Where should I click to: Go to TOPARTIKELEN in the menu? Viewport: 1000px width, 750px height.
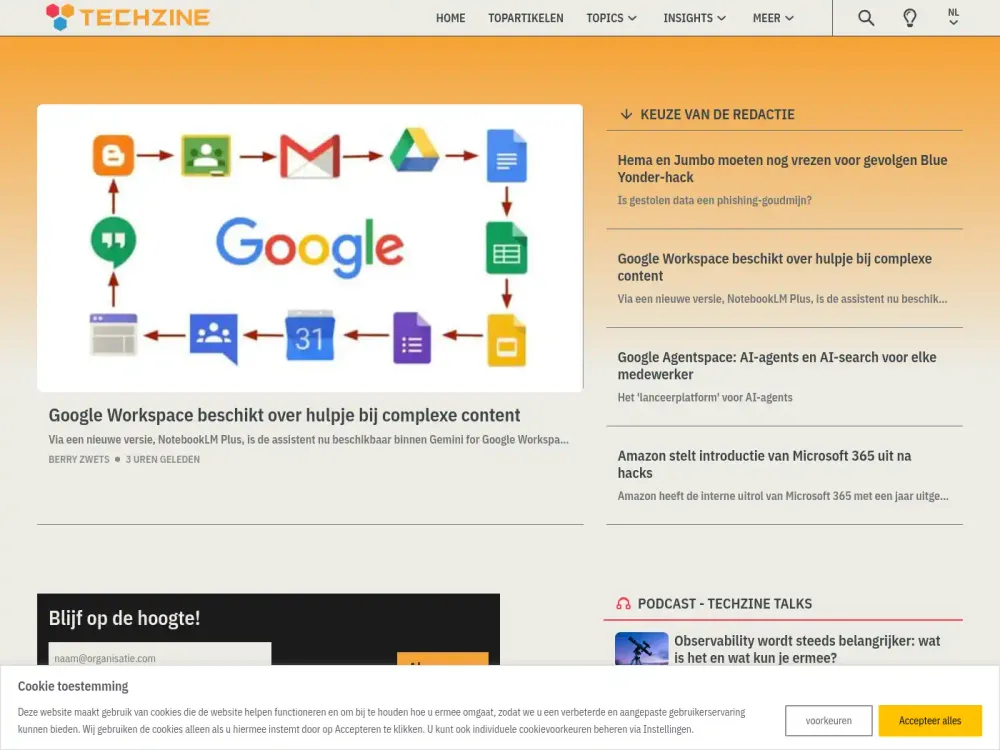[x=526, y=17]
